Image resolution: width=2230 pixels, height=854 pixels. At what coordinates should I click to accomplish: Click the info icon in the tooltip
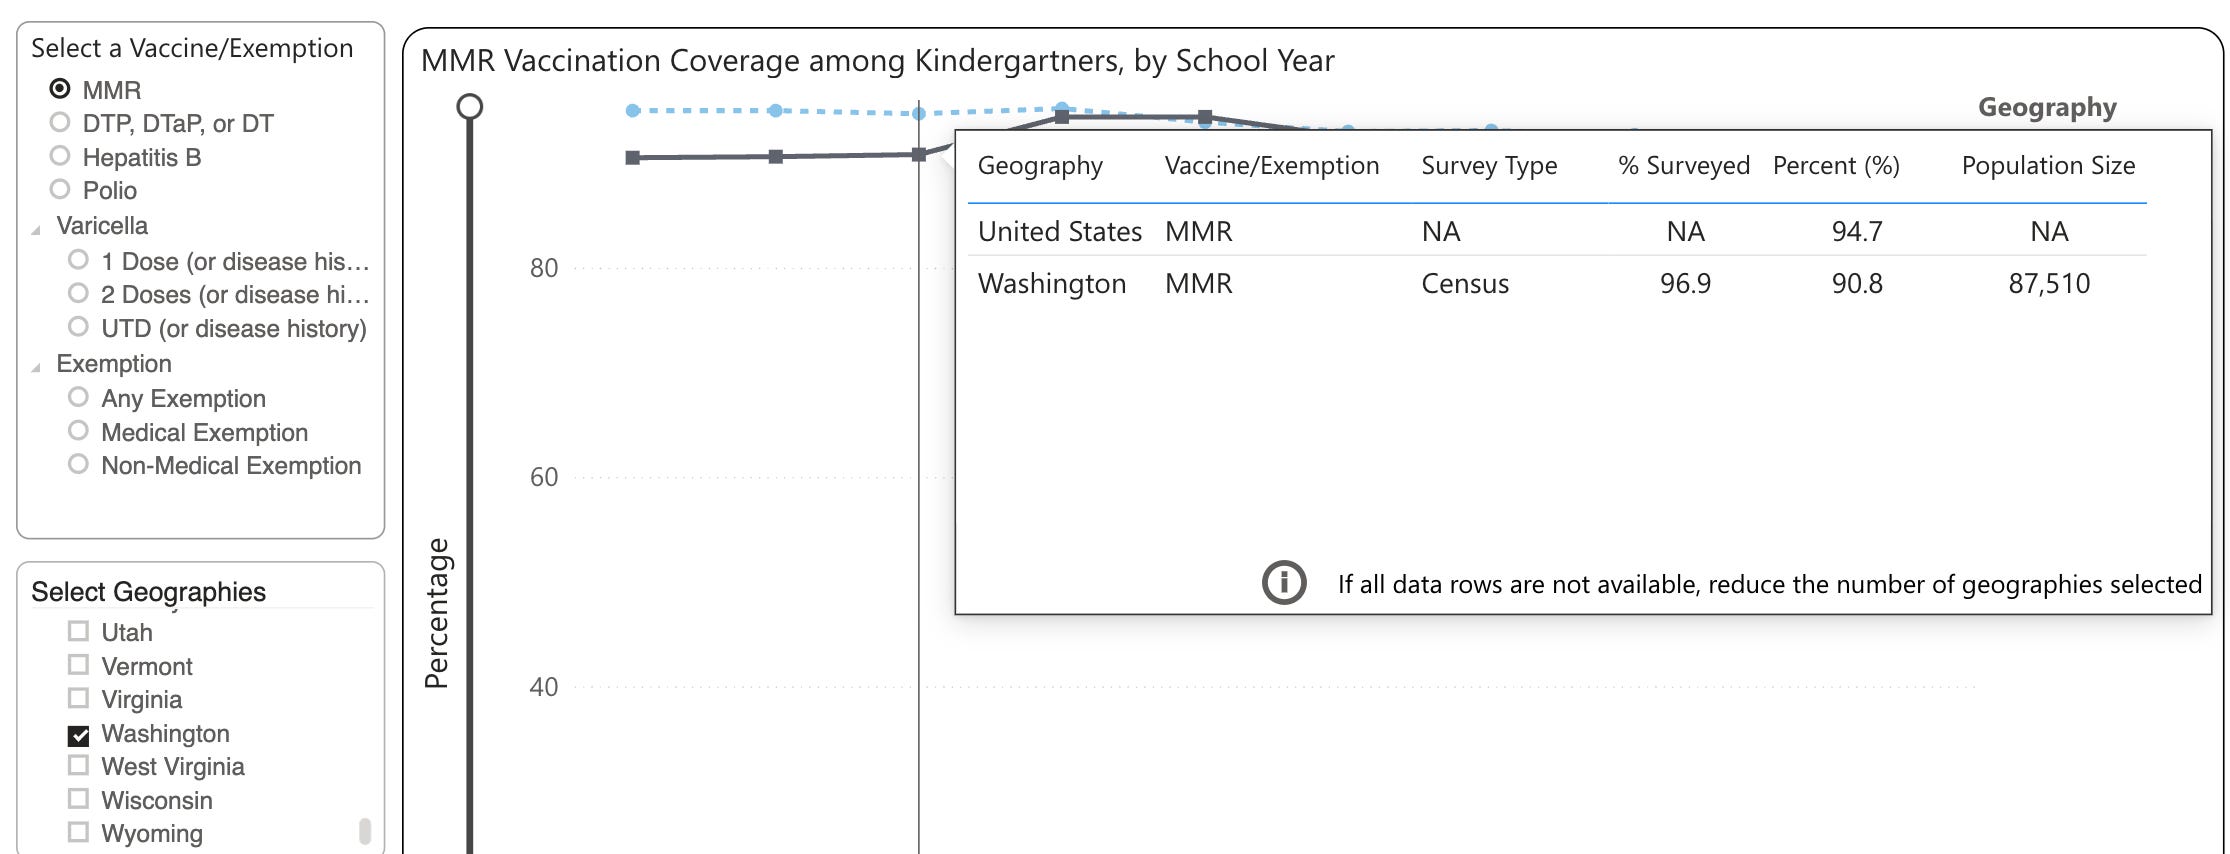click(1284, 582)
